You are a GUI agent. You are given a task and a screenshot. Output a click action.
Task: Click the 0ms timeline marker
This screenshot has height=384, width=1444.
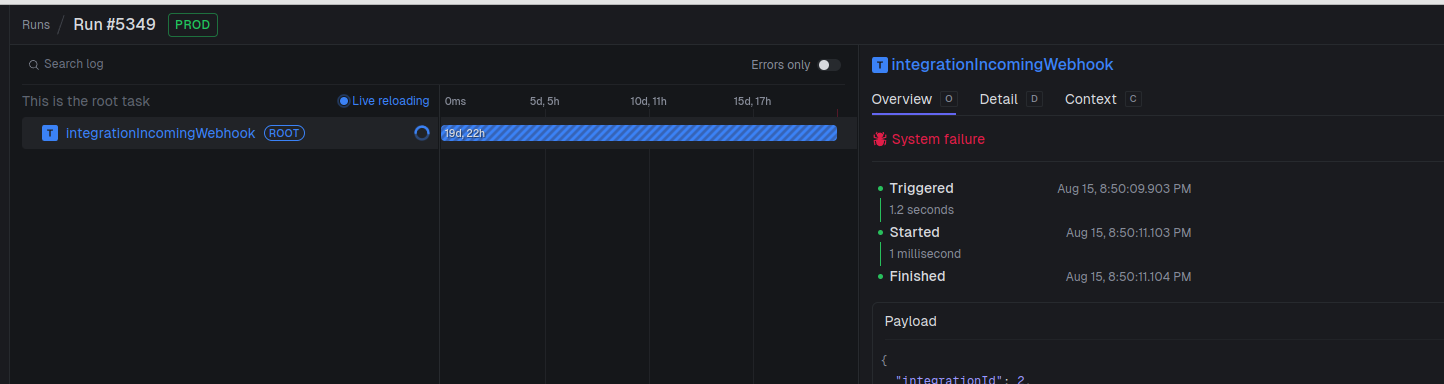455,101
